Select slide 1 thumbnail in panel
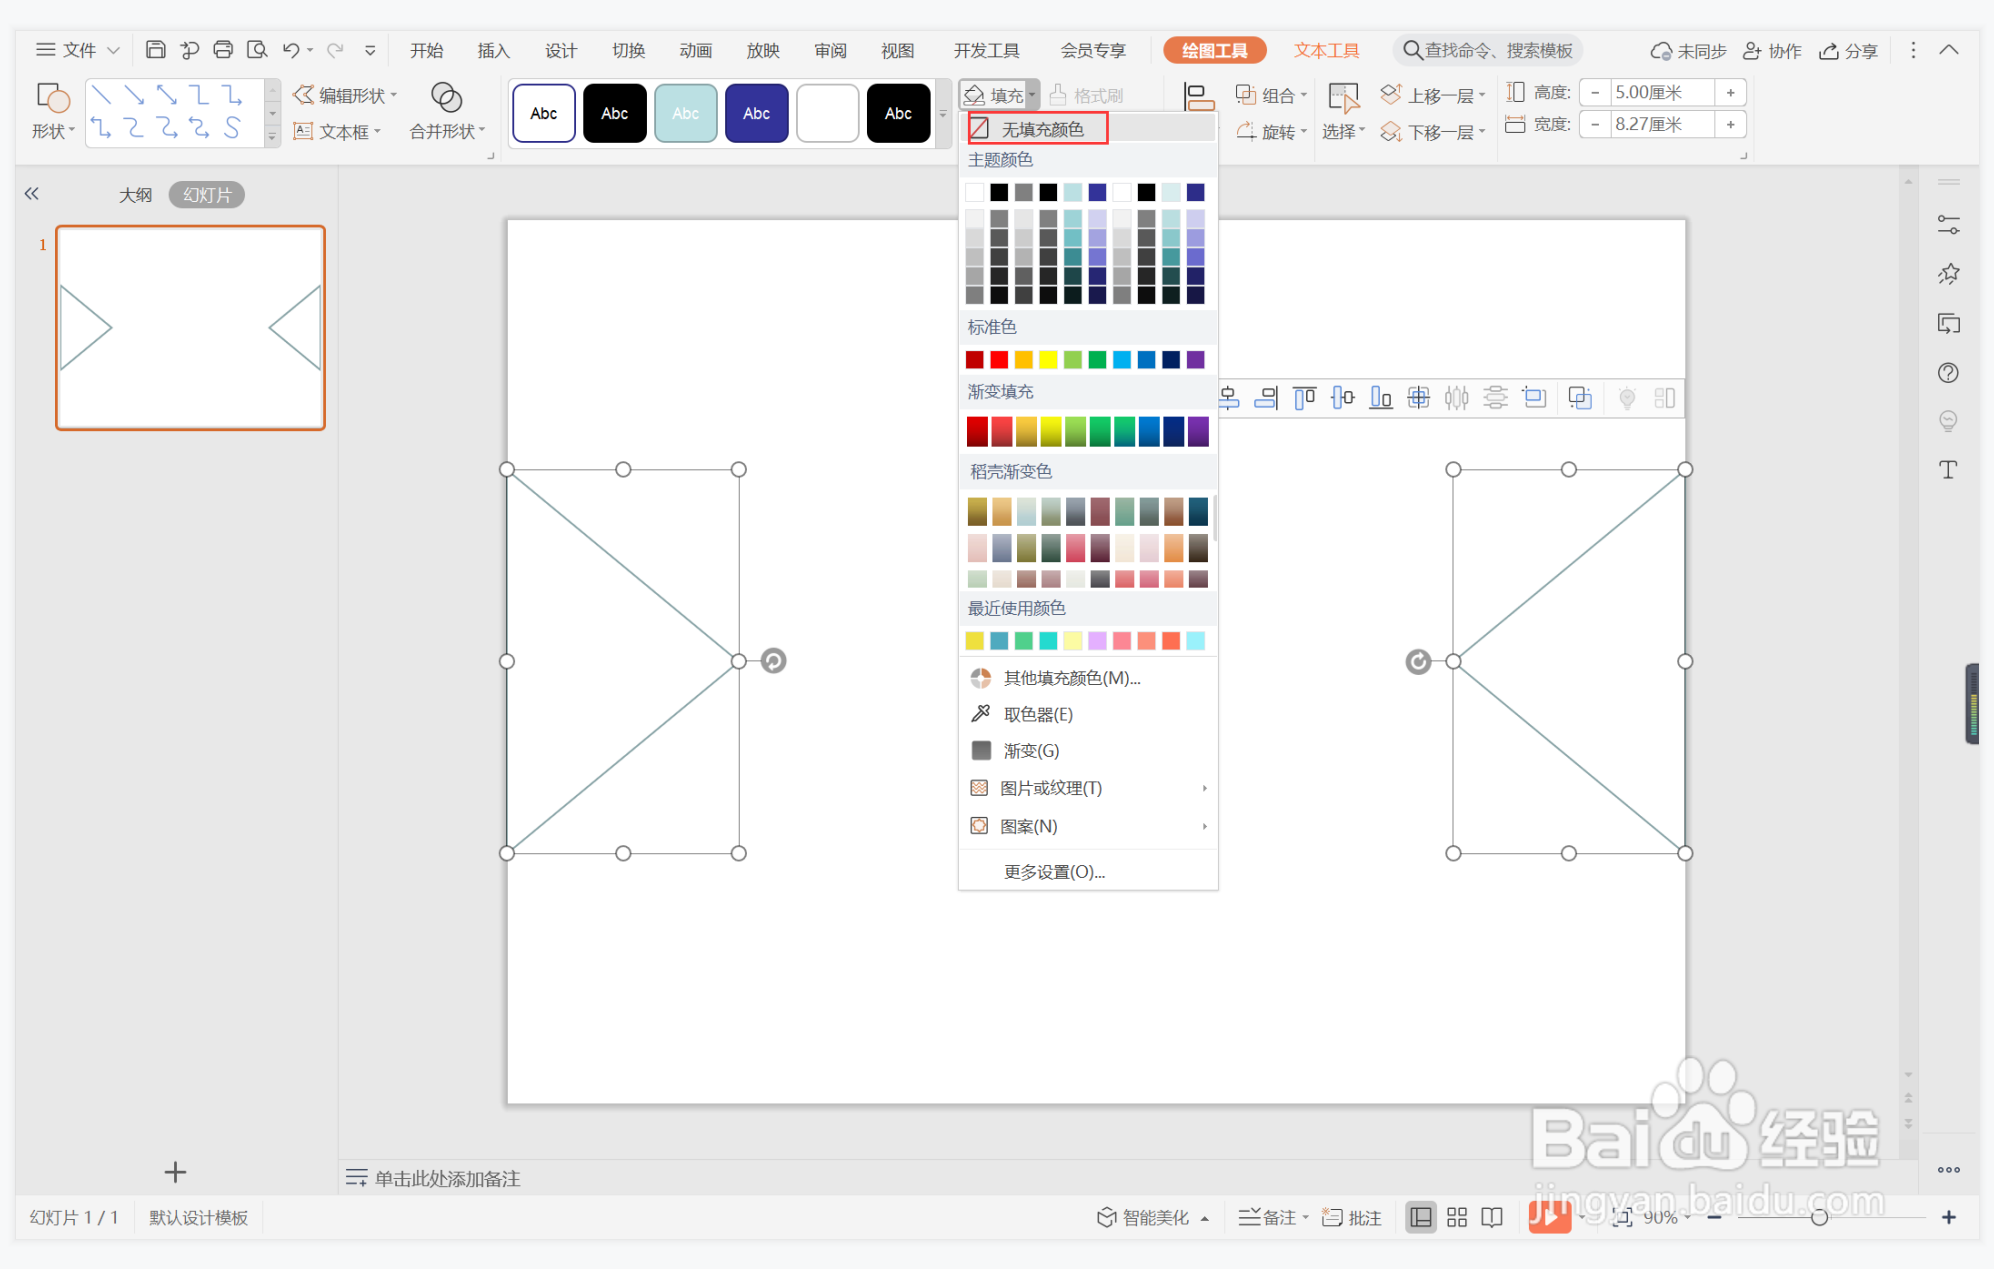Screen dimensions: 1994x1269 point(190,328)
